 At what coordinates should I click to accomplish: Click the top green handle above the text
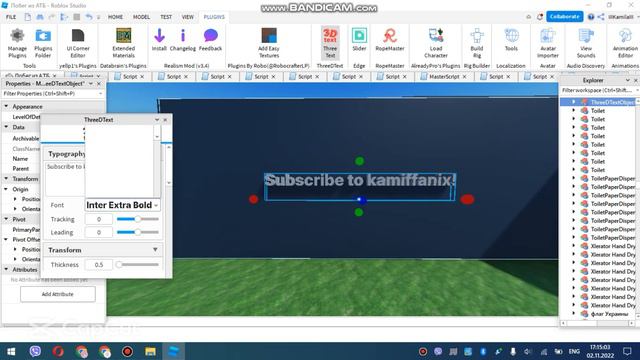tap(359, 161)
